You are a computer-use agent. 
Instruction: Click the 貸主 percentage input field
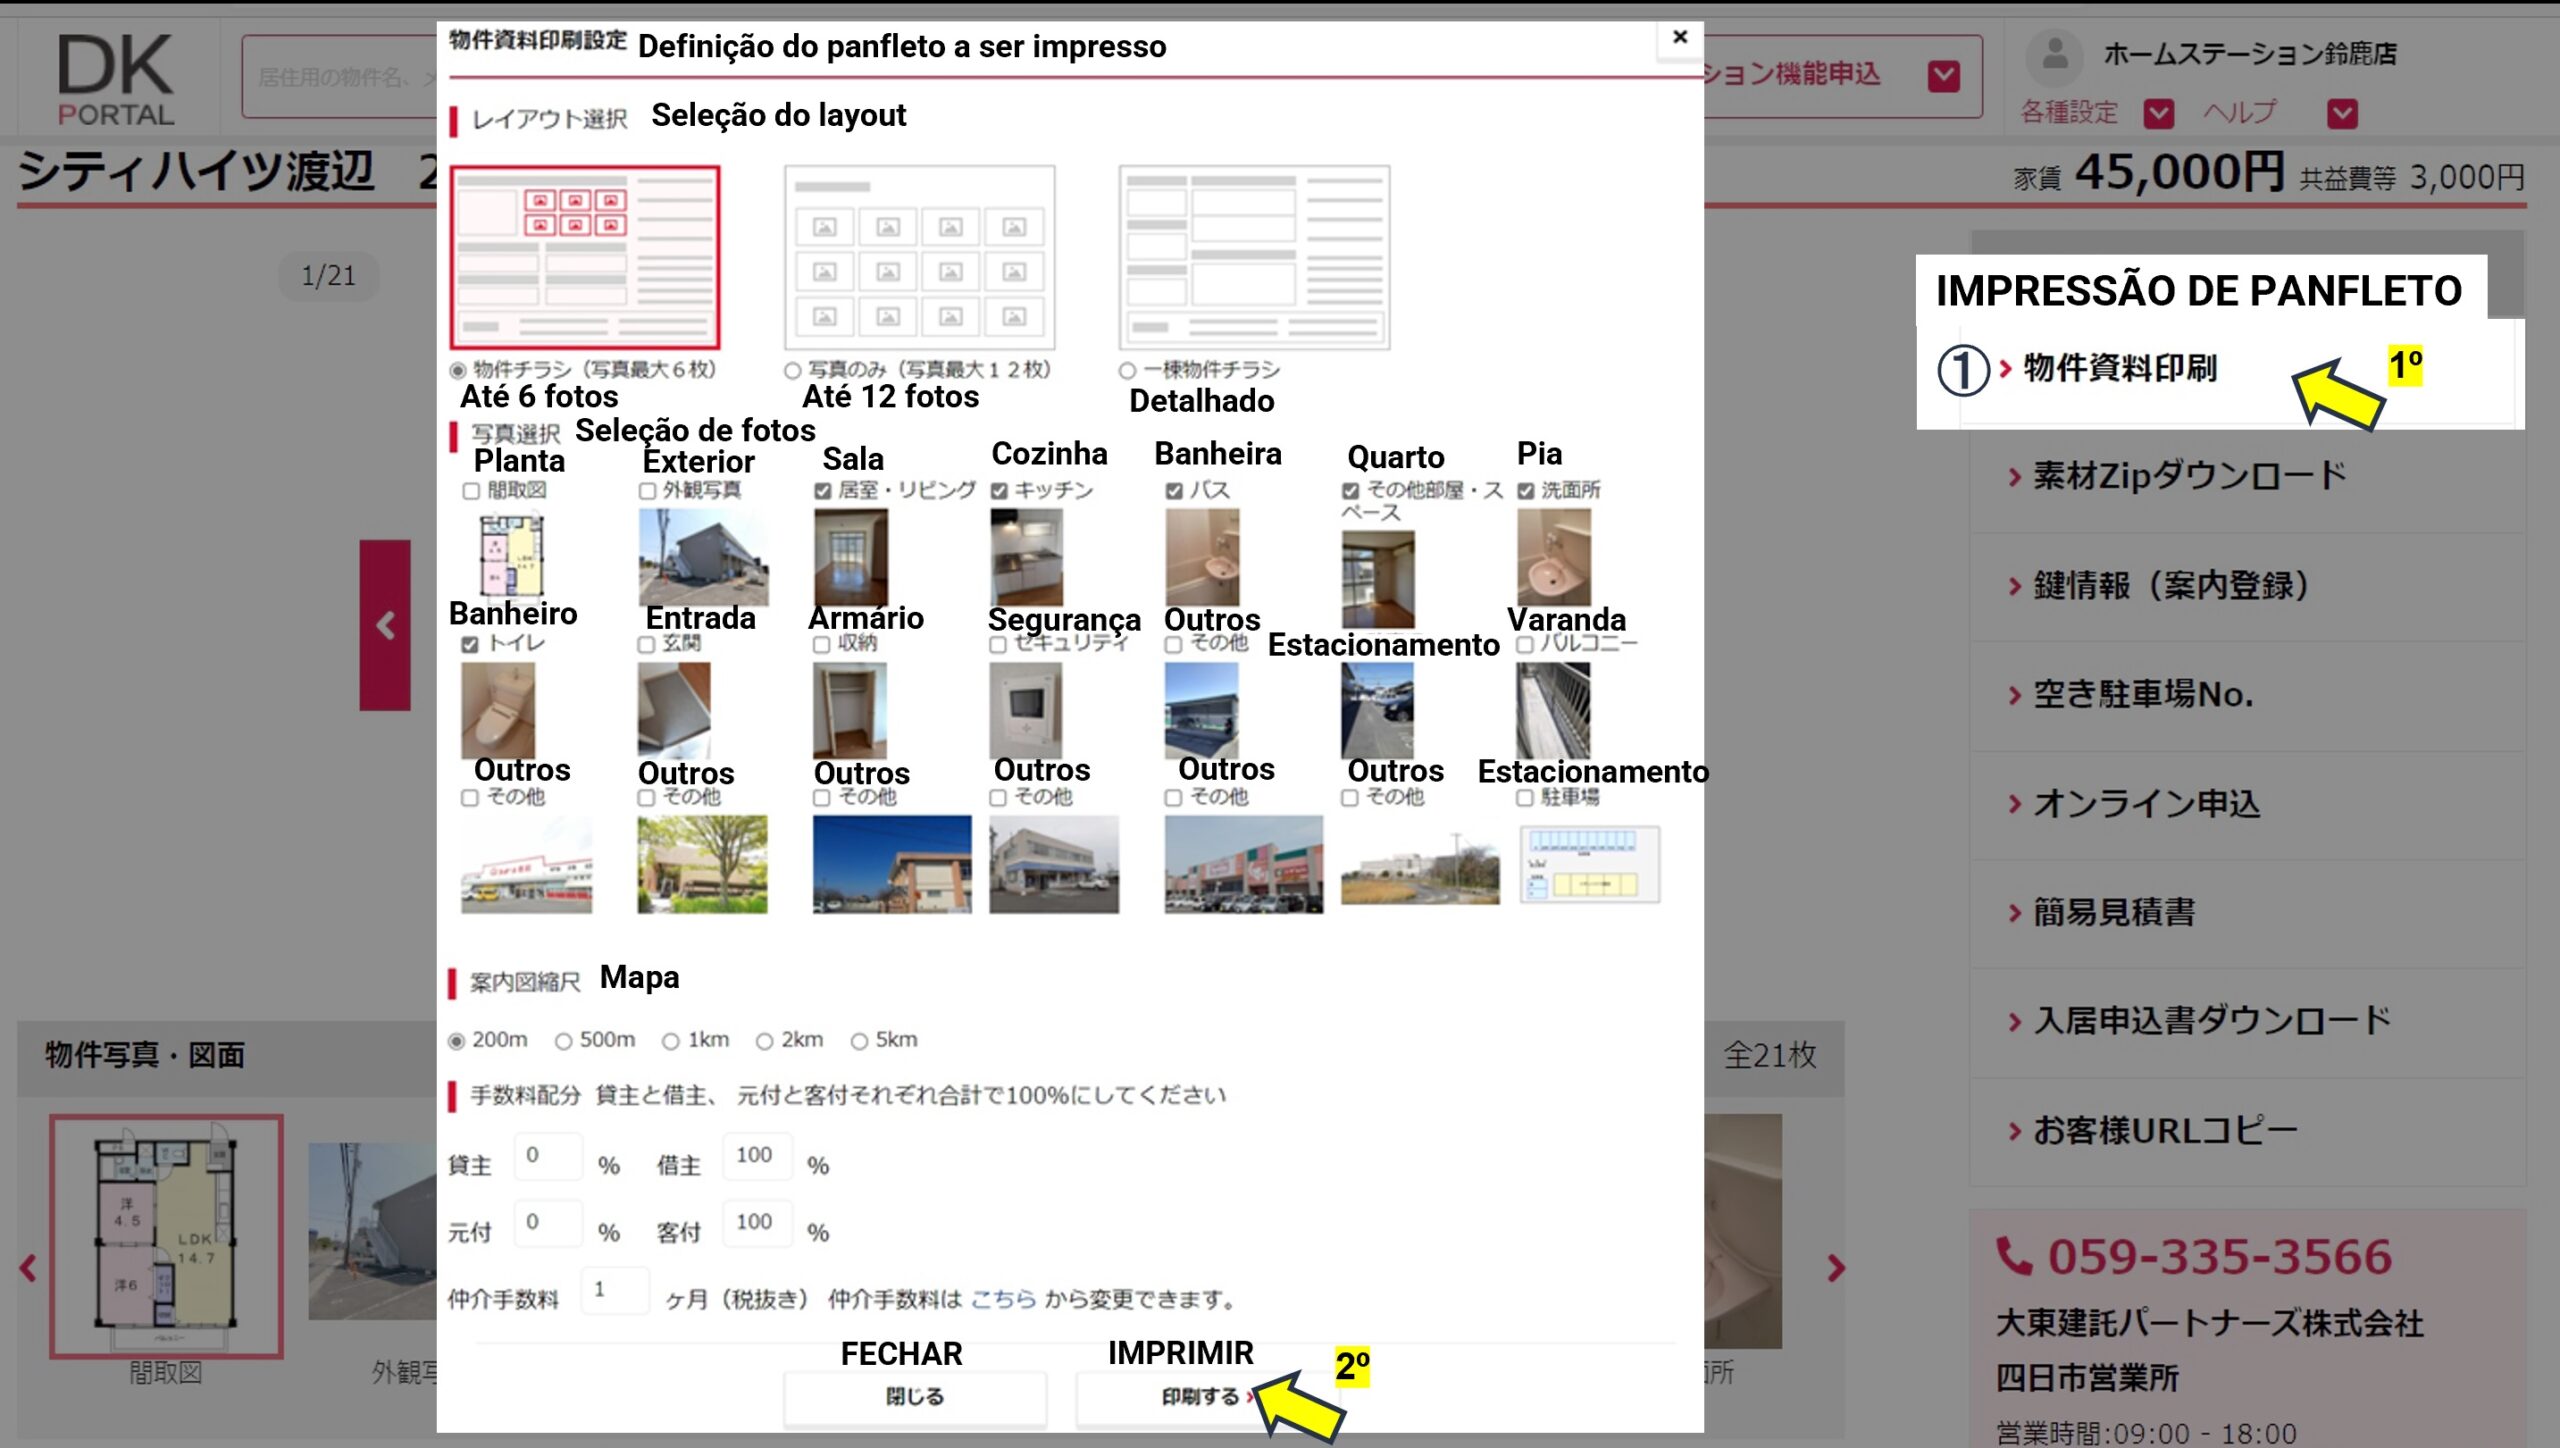tap(547, 1156)
